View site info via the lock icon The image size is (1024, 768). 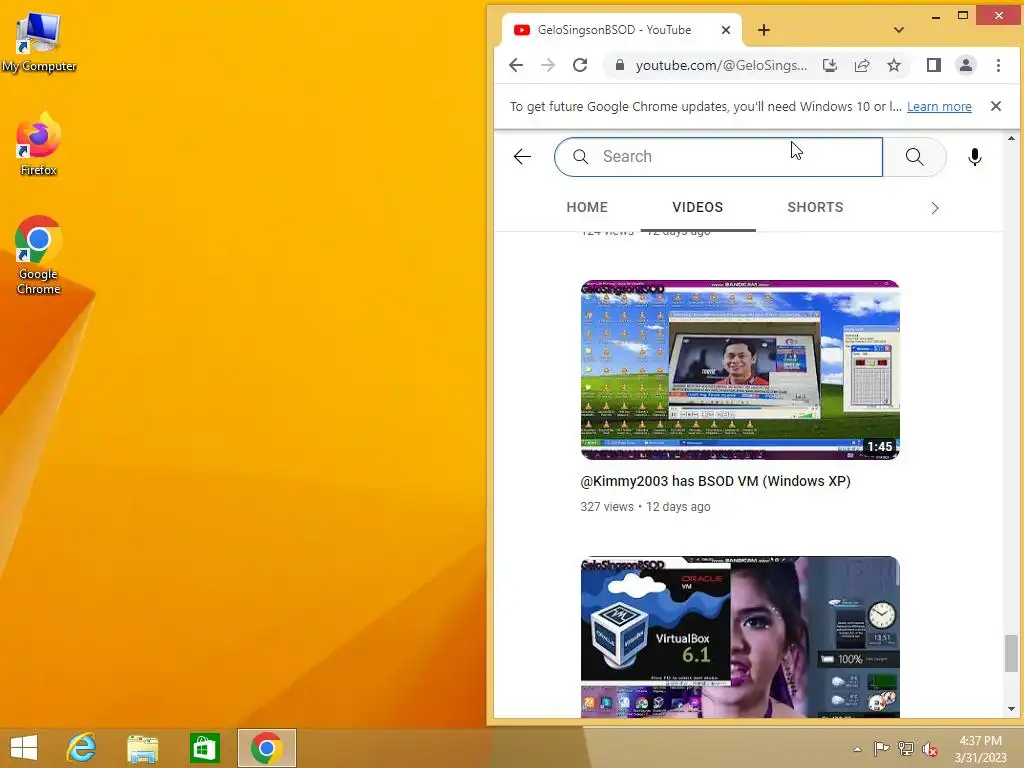coord(620,65)
